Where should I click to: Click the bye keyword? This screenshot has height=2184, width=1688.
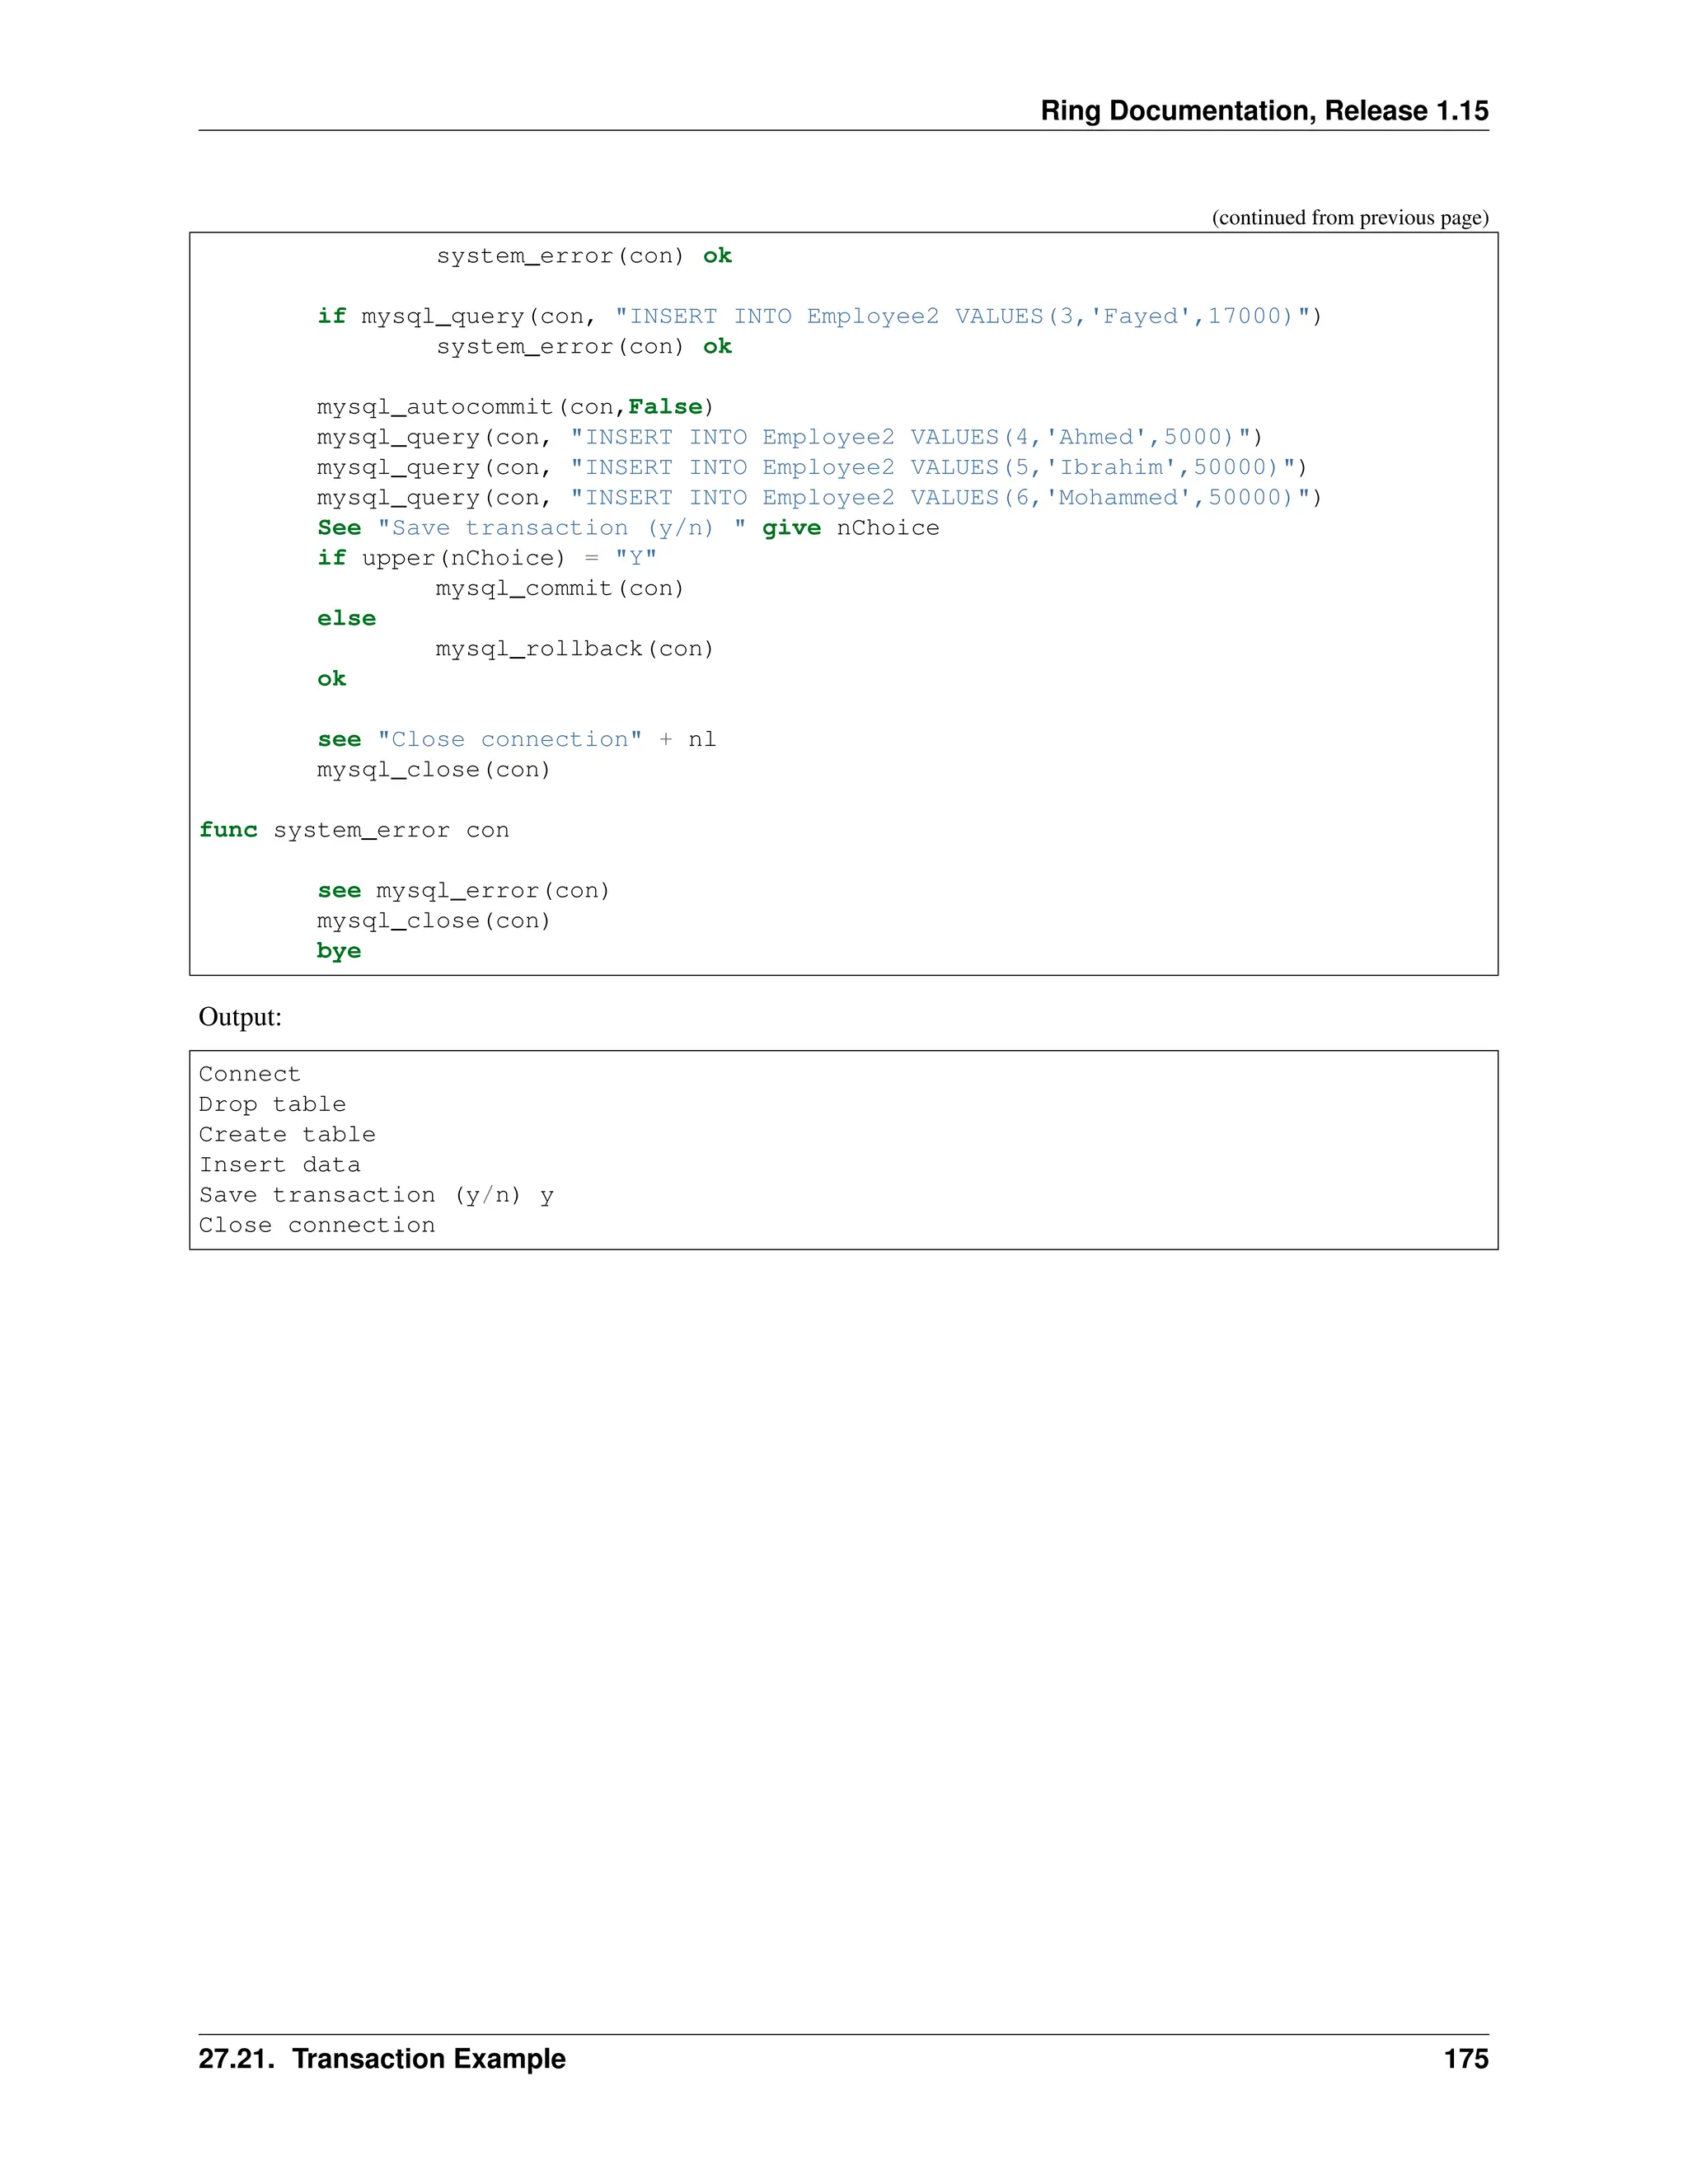[338, 951]
